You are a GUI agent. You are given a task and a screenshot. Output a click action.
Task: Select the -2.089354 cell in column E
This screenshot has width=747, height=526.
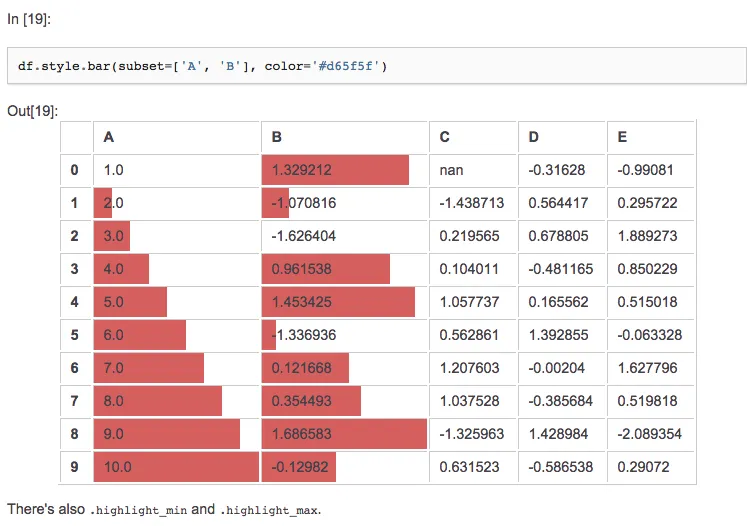click(x=650, y=434)
